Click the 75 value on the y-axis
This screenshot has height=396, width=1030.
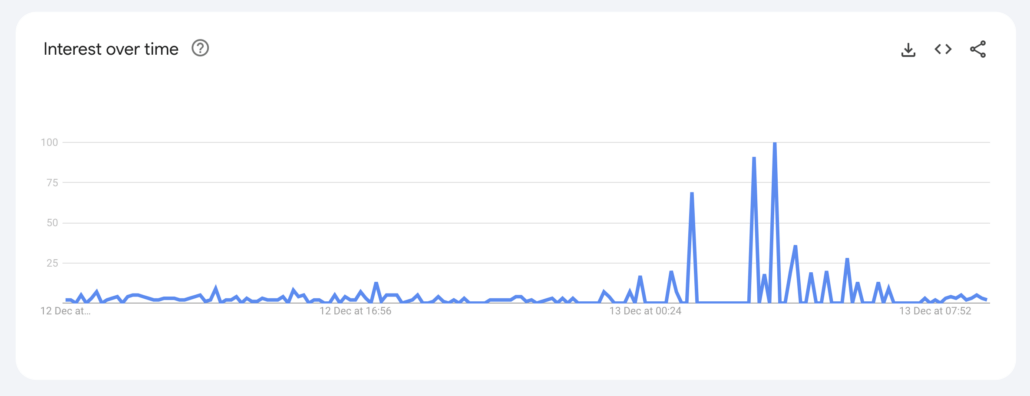point(53,183)
